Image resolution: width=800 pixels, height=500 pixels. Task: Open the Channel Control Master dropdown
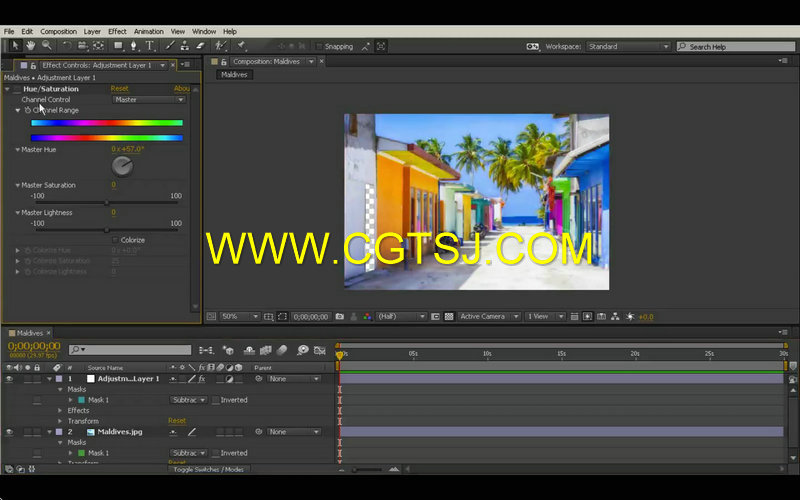pyautogui.click(x=148, y=99)
